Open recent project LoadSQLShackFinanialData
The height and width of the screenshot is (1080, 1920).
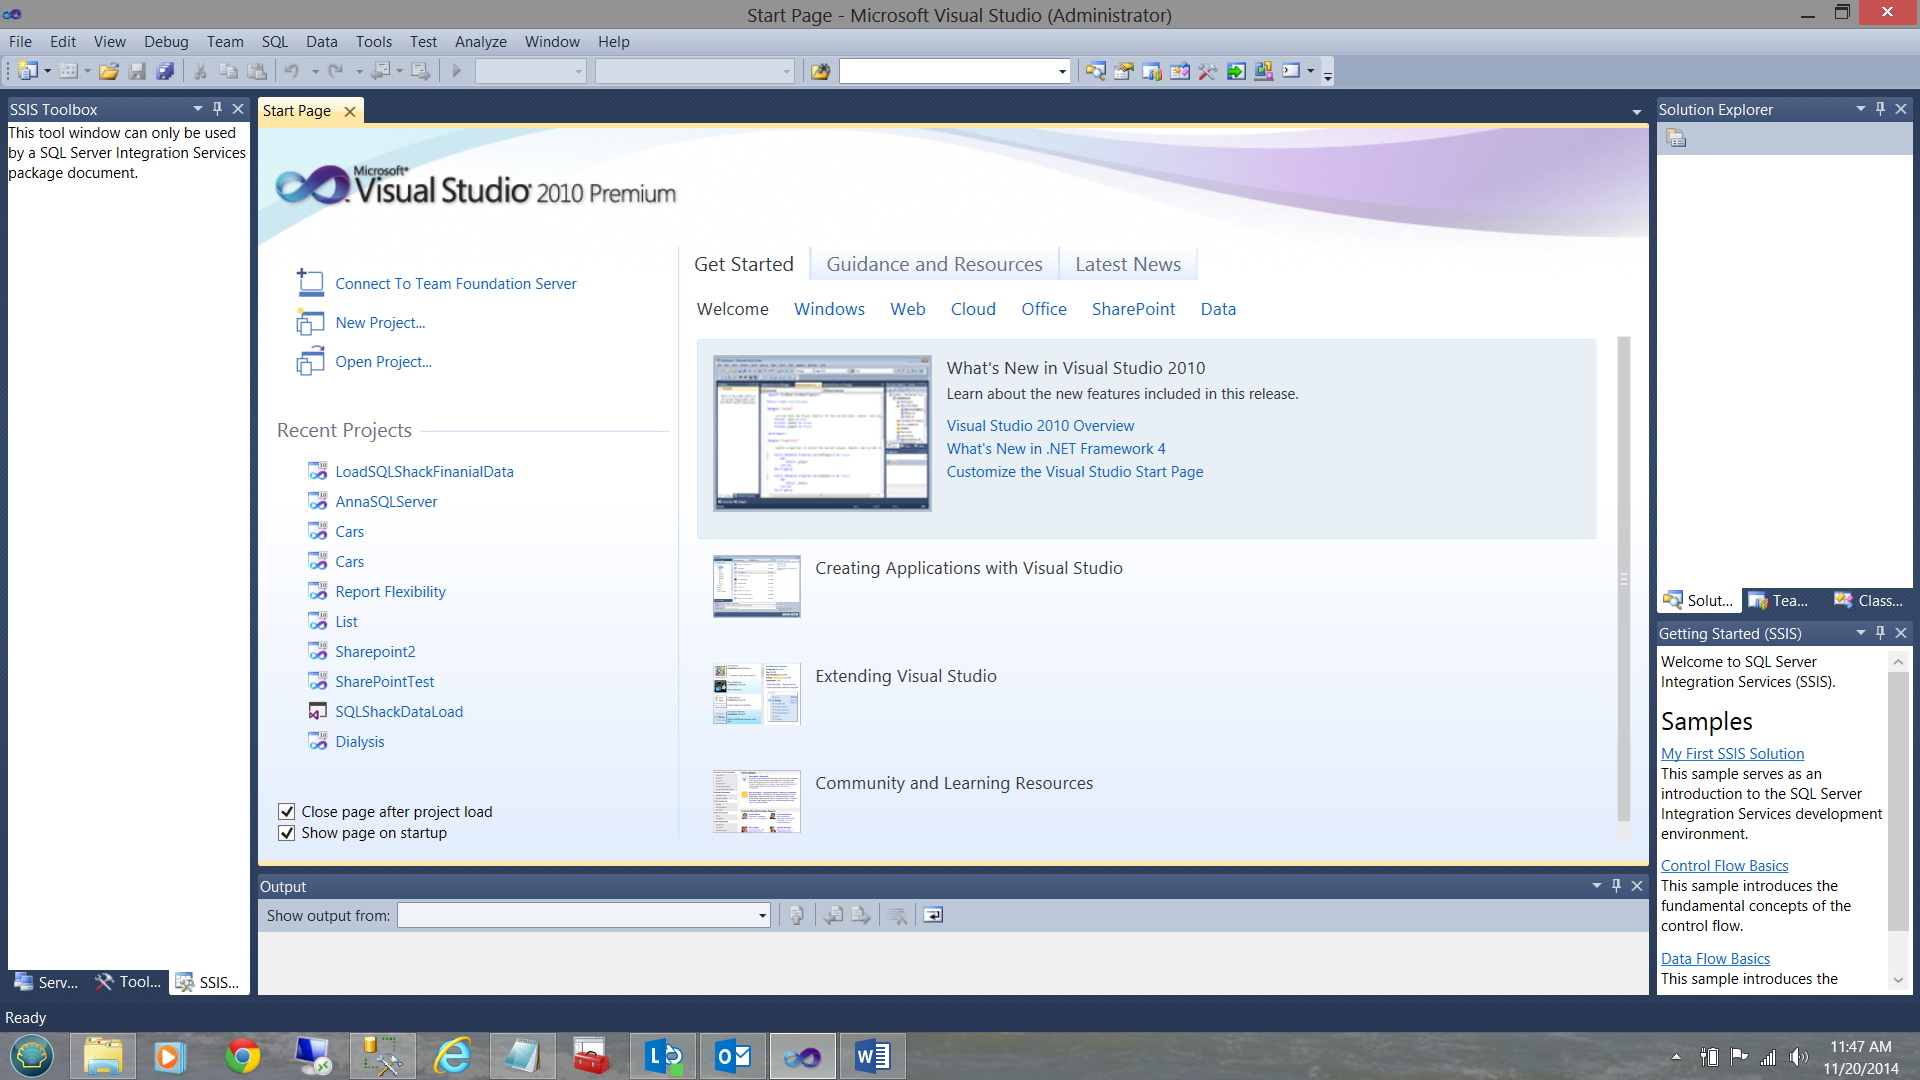424,471
